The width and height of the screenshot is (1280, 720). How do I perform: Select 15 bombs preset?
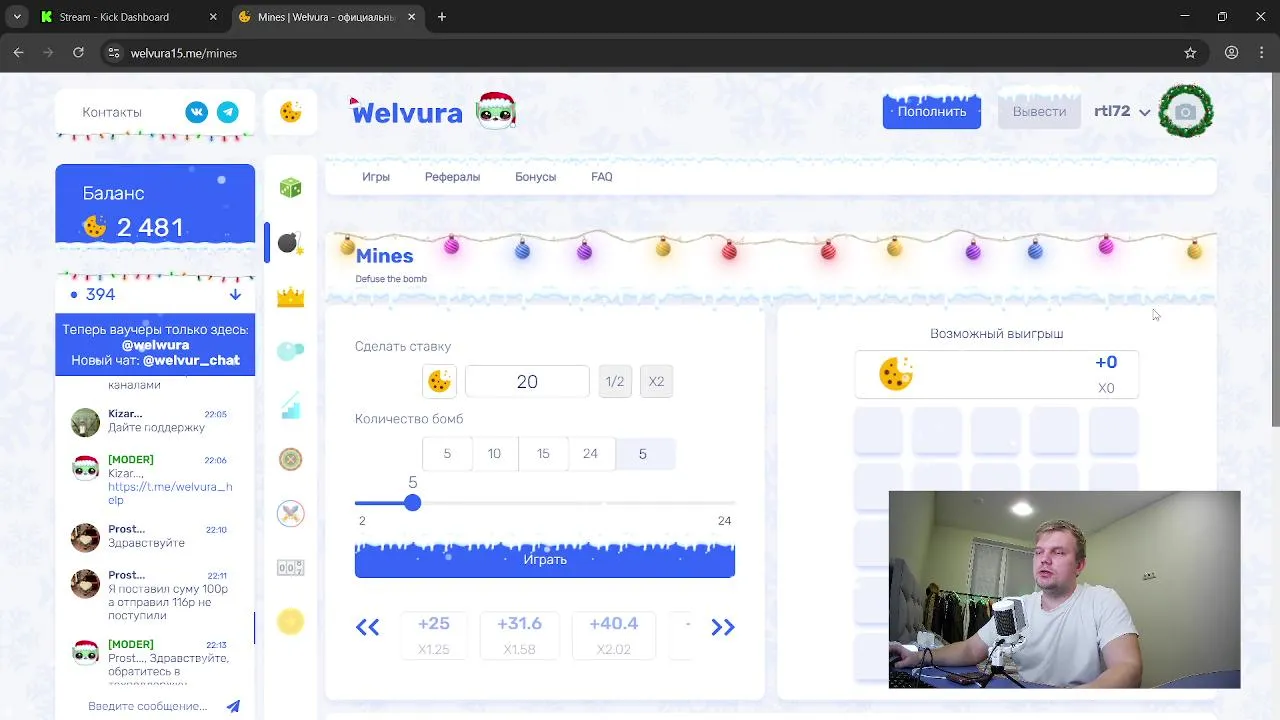(543, 453)
